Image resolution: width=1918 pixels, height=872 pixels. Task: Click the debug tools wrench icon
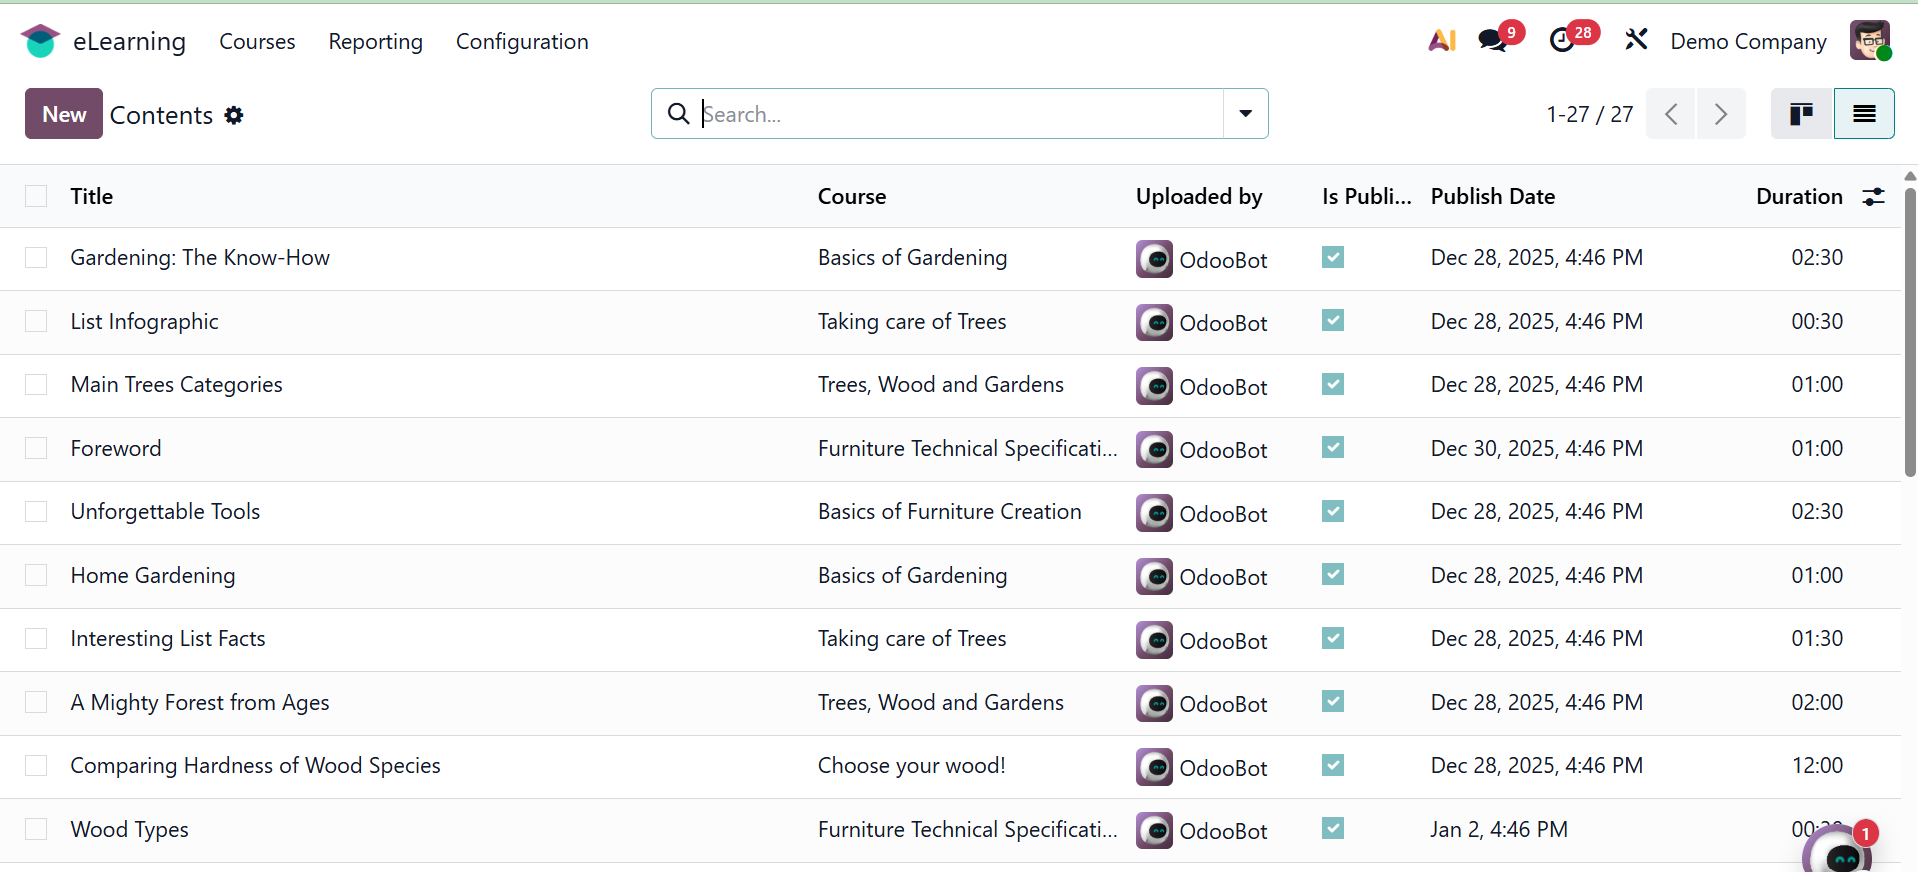[x=1636, y=40]
